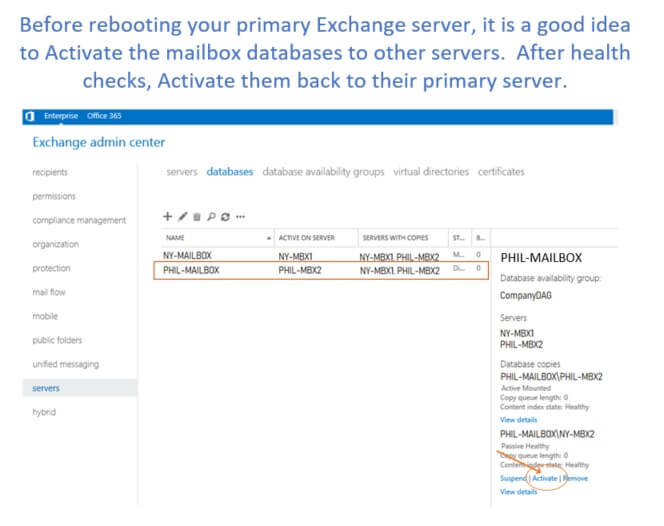The width and height of the screenshot is (664, 526).
Task: Go to permissions in left navigation
Action: click(x=54, y=196)
